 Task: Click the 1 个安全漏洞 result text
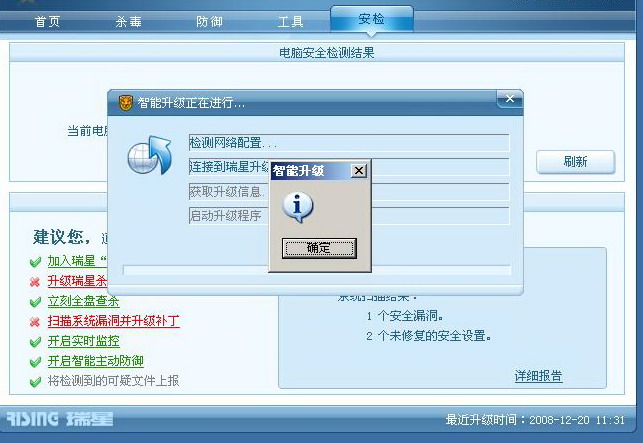click(405, 316)
